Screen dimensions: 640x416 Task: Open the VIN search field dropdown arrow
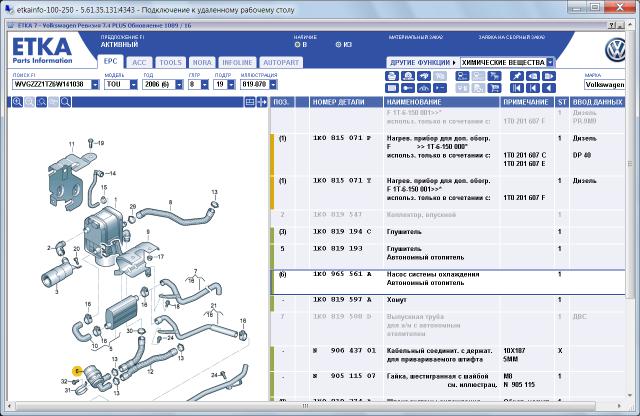click(95, 85)
